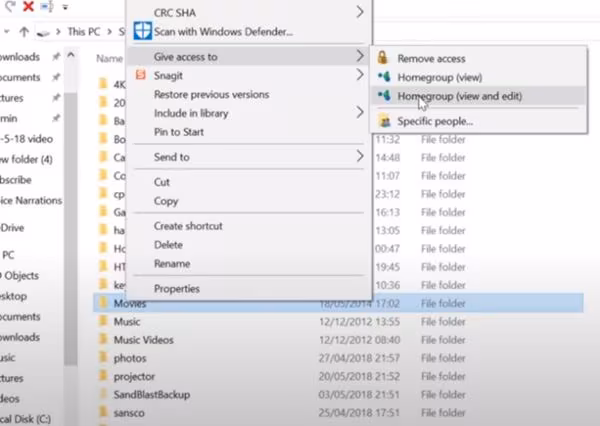Expand the Send to submenu arrow

pos(360,157)
